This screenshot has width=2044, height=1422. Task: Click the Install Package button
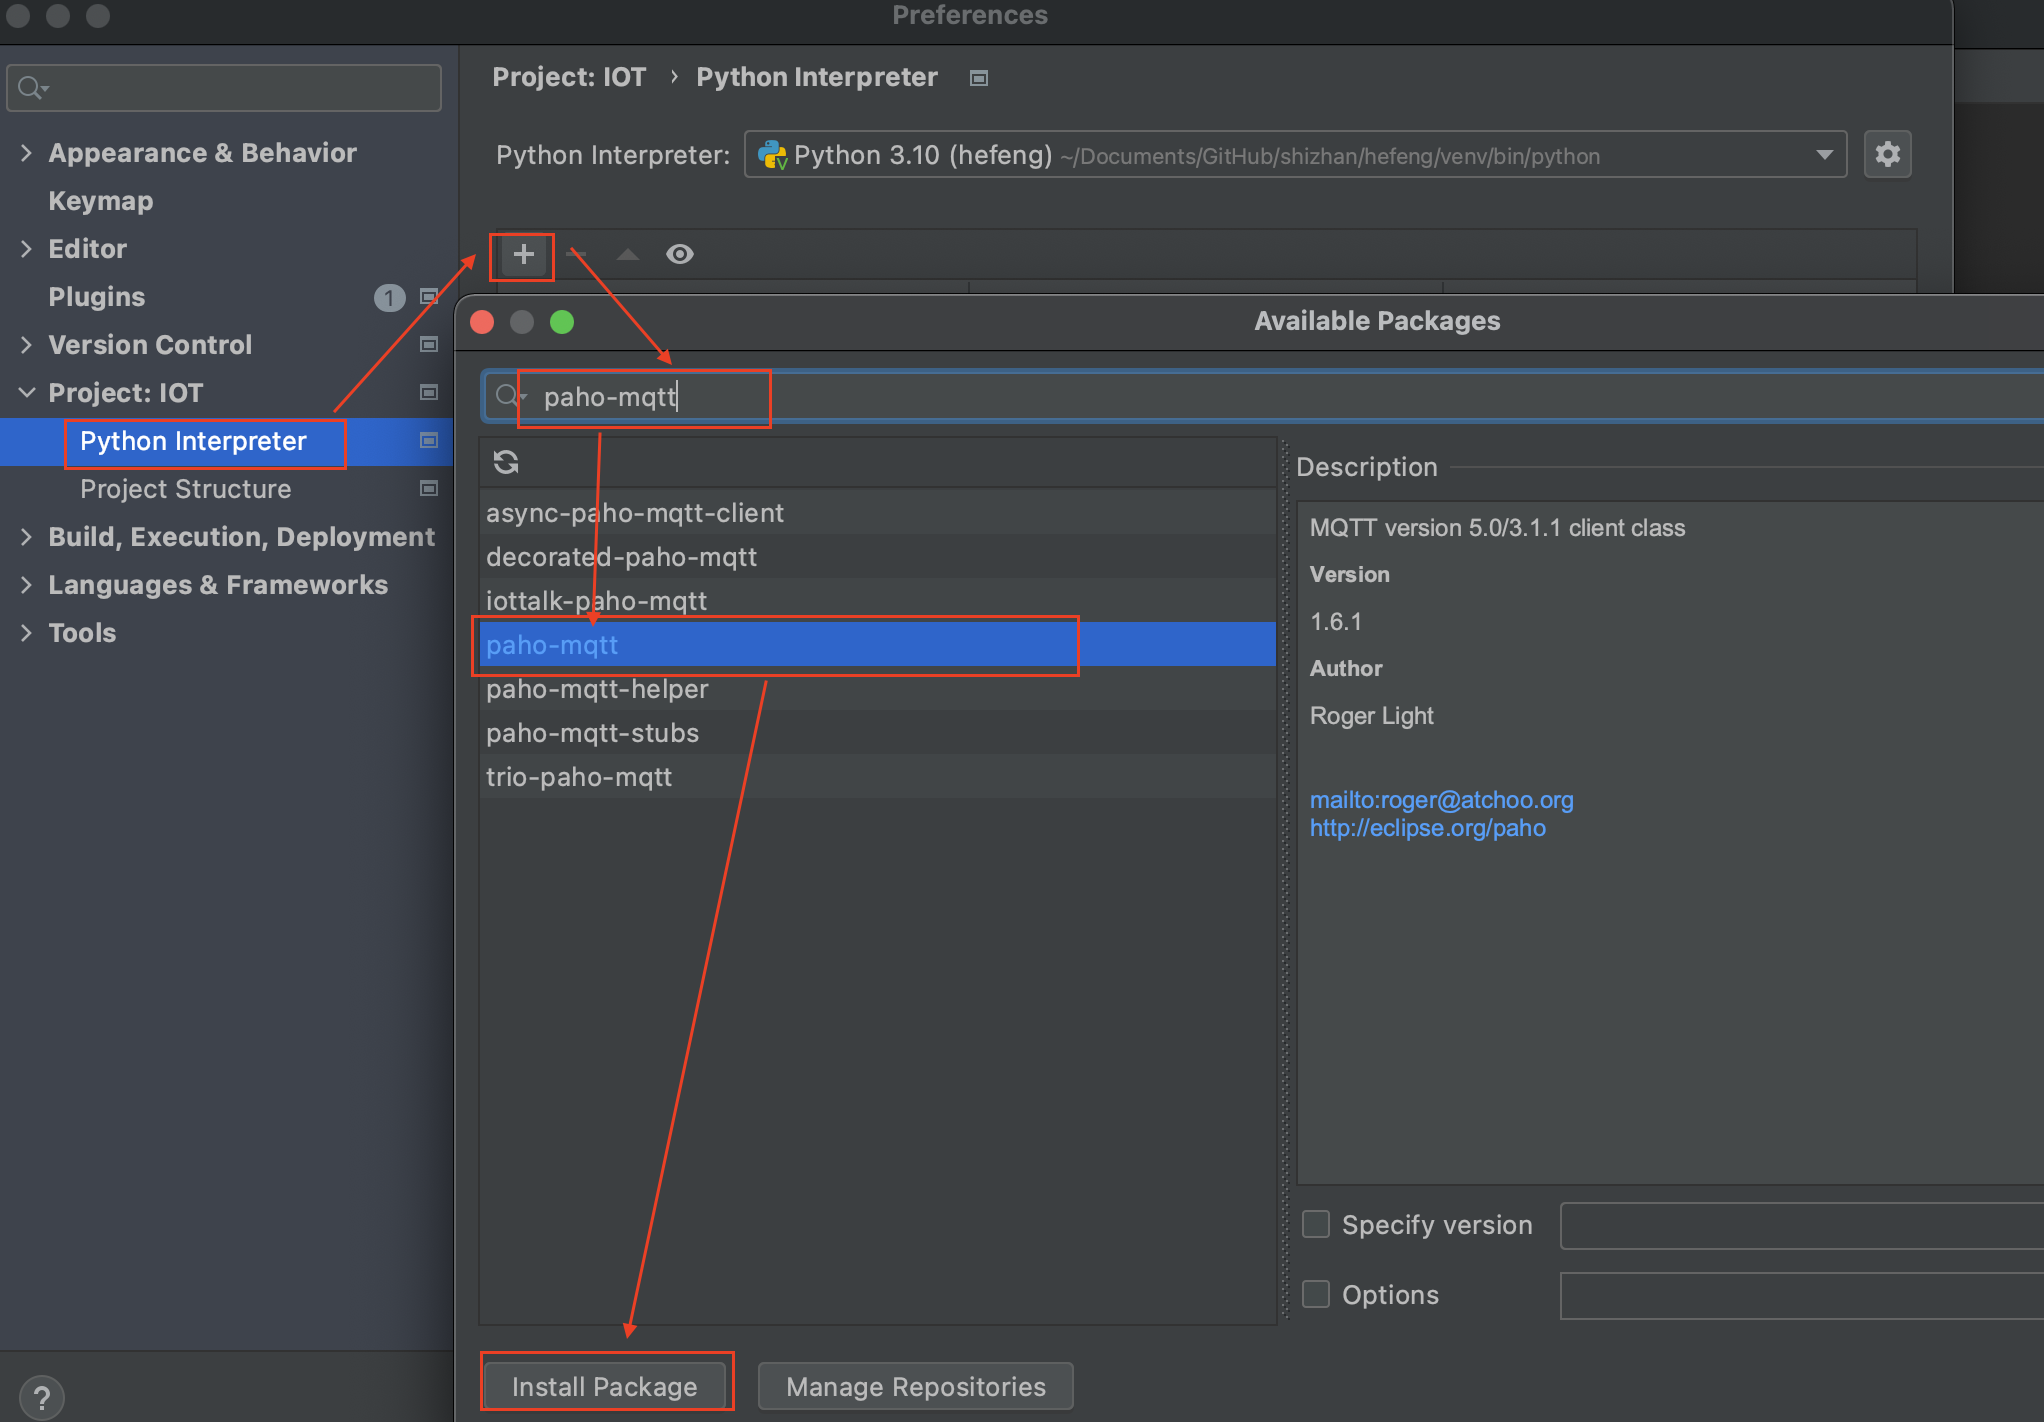604,1386
